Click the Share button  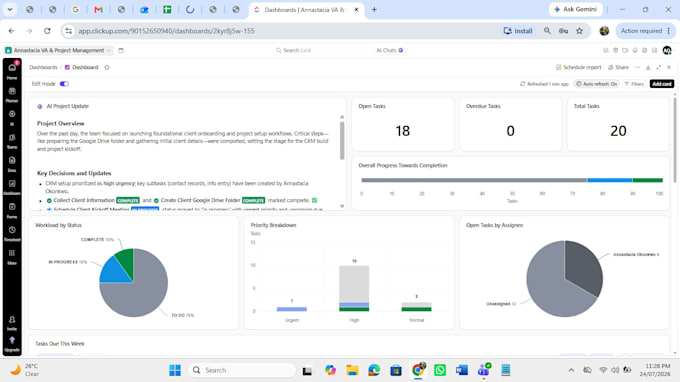click(x=618, y=67)
